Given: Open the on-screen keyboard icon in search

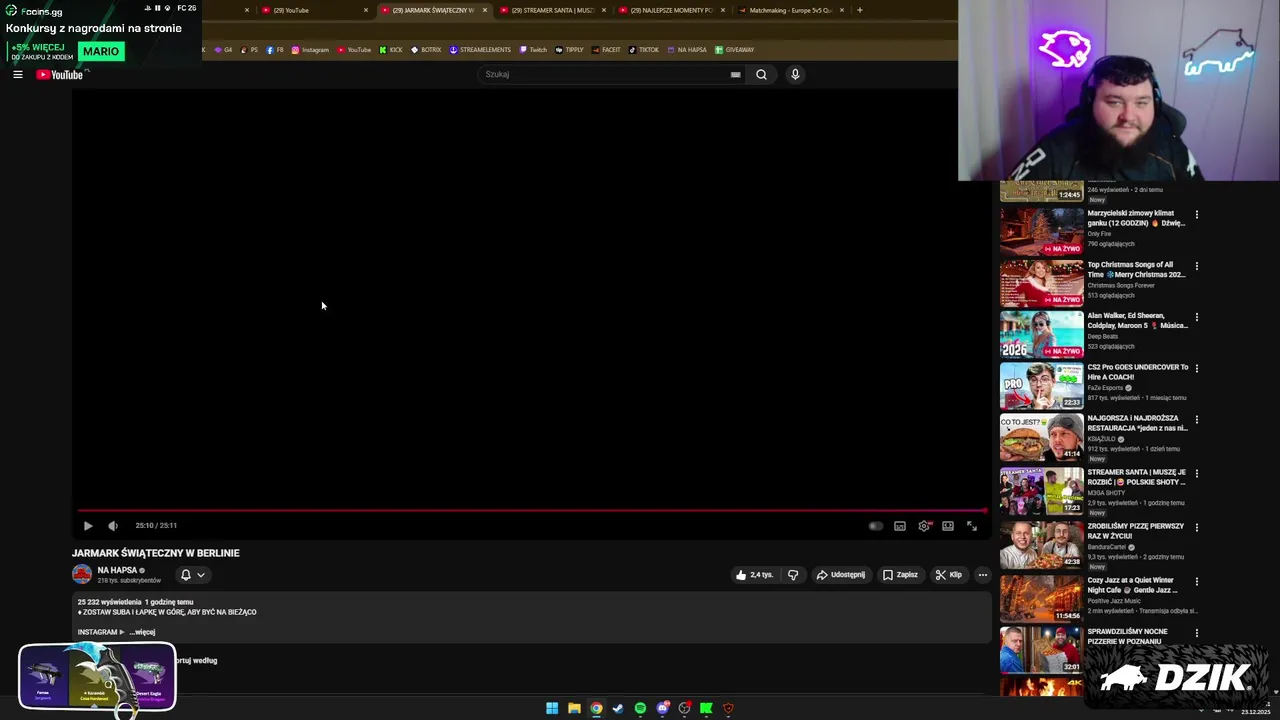Looking at the screenshot, I should tap(735, 74).
